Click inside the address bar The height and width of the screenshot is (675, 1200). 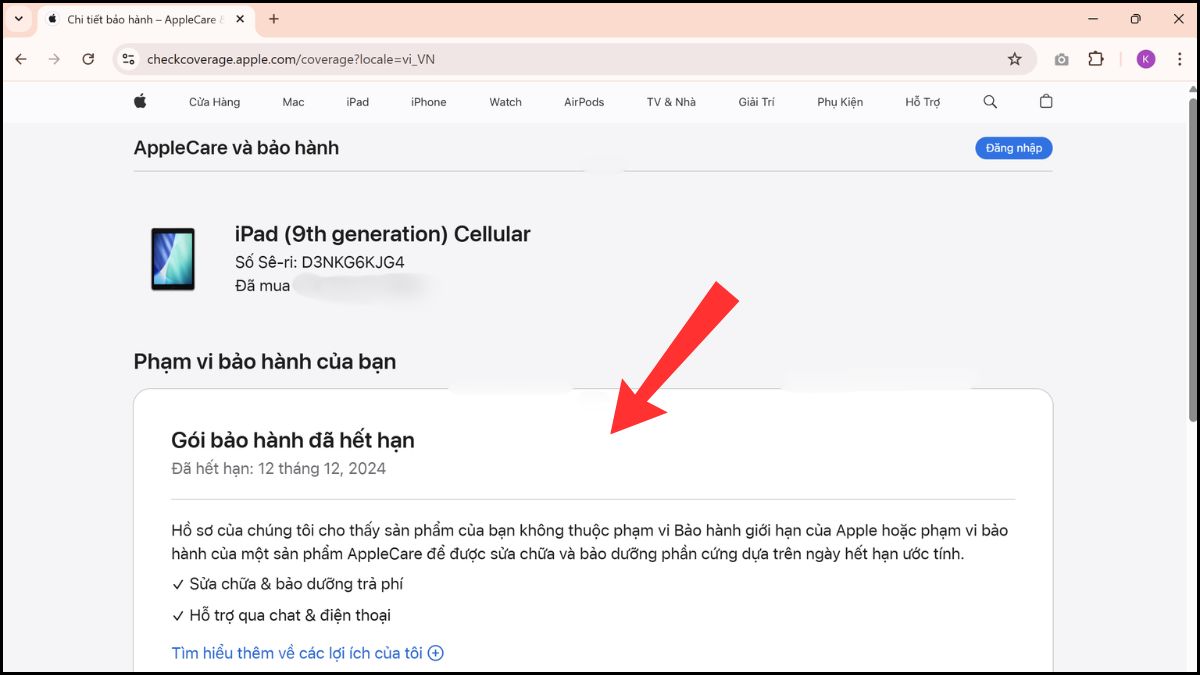[400, 58]
